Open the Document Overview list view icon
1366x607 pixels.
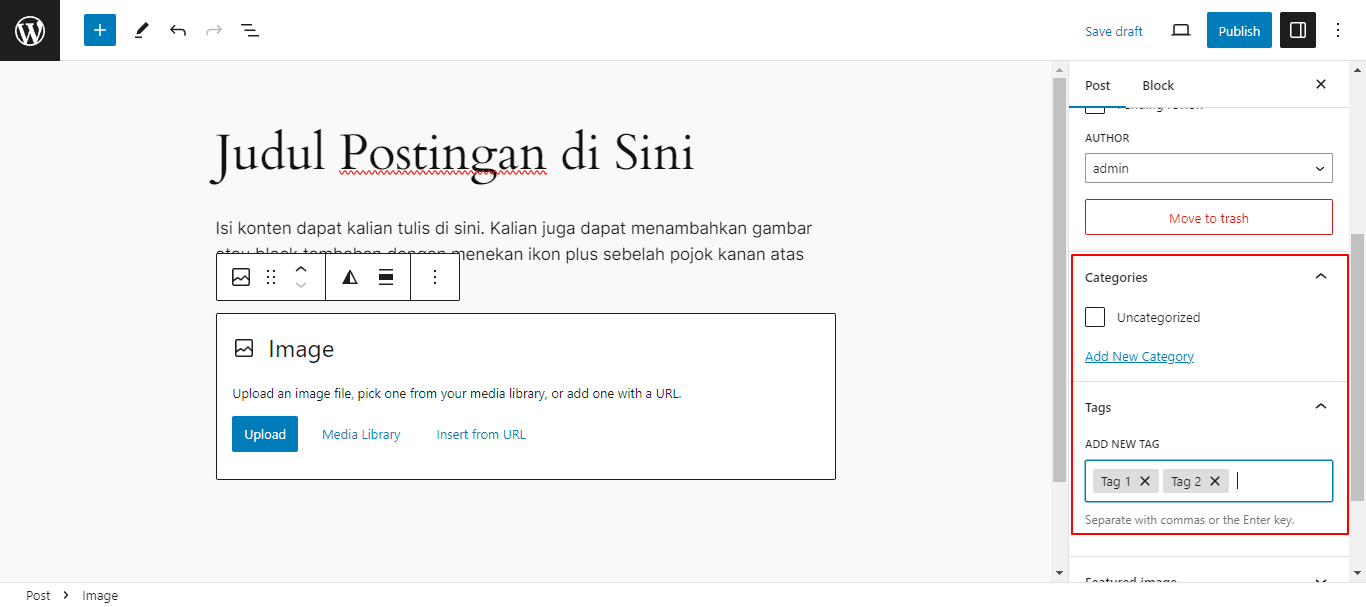point(249,30)
